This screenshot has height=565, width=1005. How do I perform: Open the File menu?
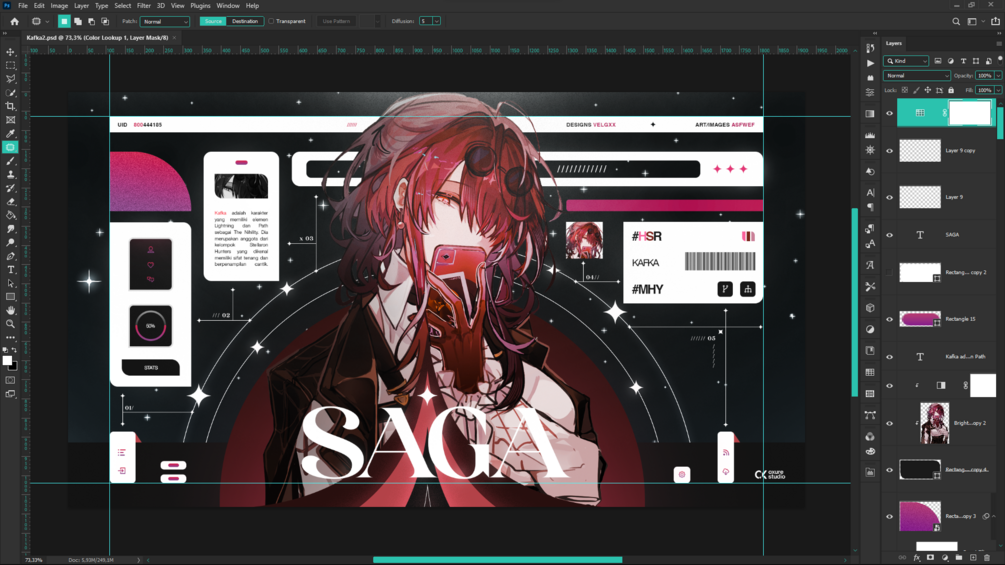(23, 6)
